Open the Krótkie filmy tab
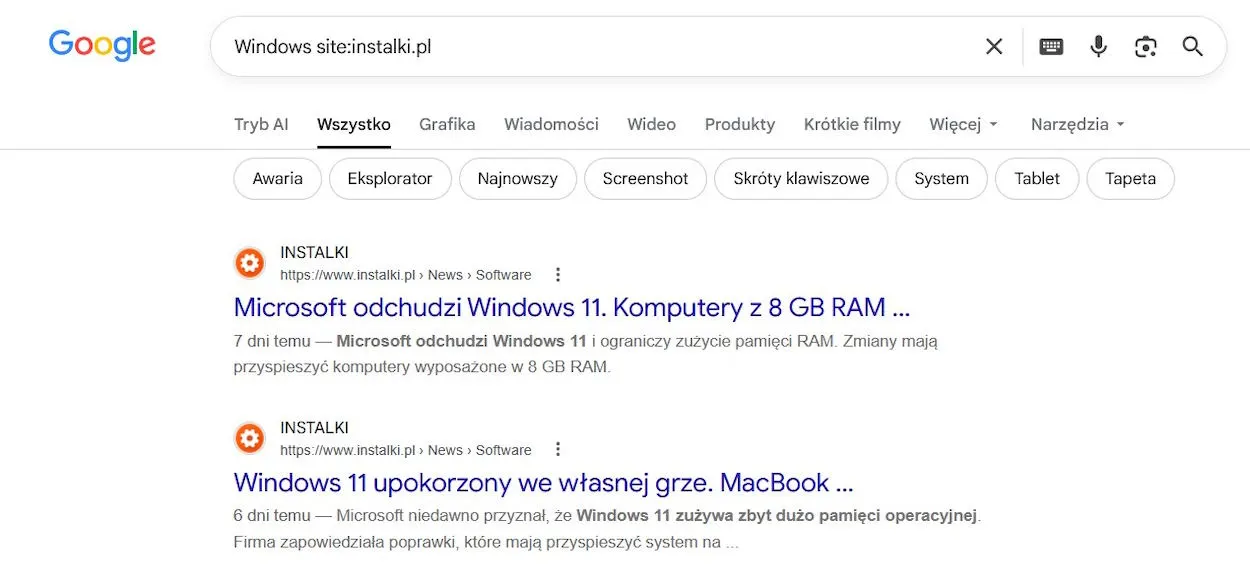Viewport: 1250px width, 587px height. (852, 124)
